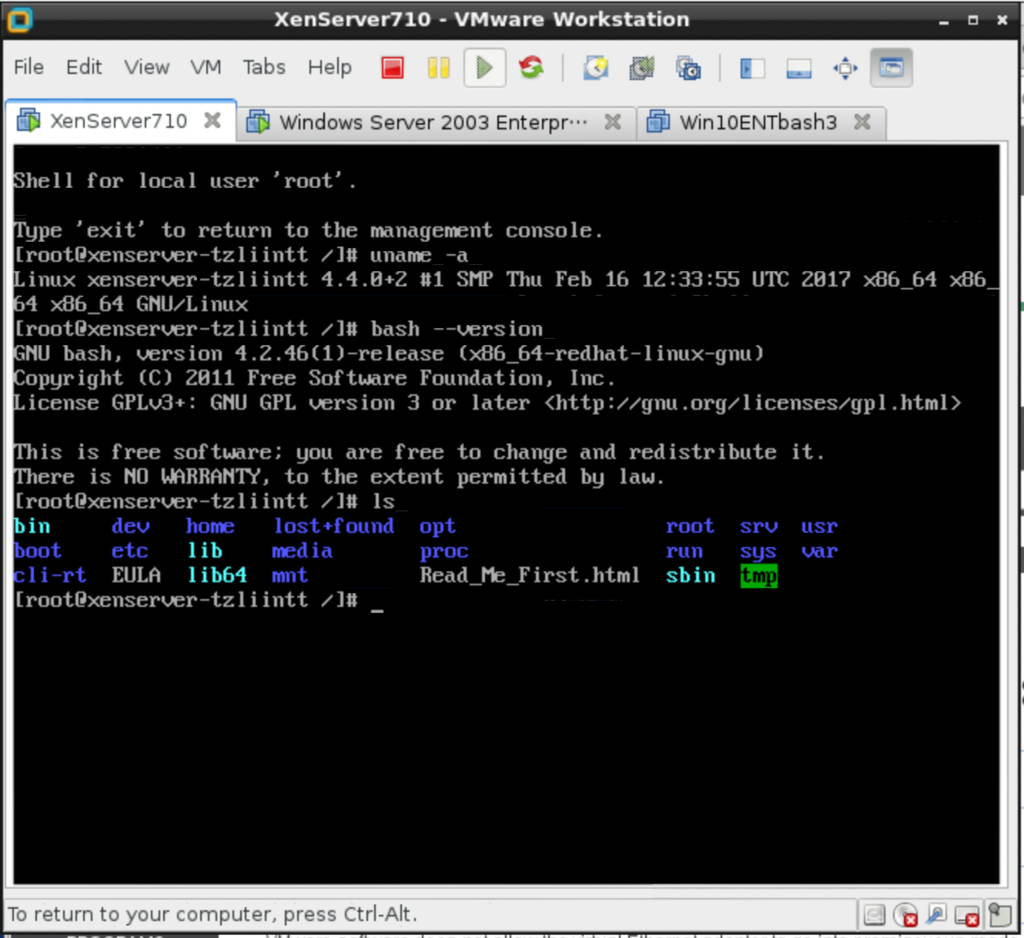Click the network adapter status icon
This screenshot has height=938, width=1024.
(x=936, y=914)
